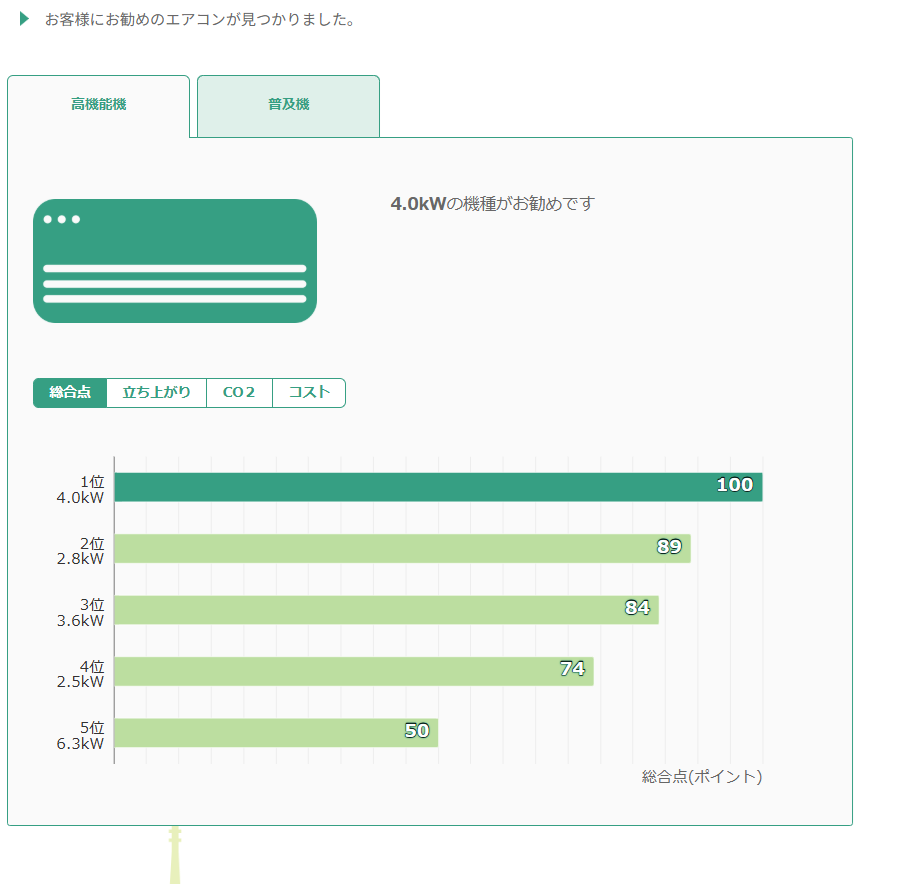The image size is (913, 884).
Task: Click the 4位 2.5kW bar showing 74
Action: click(354, 671)
